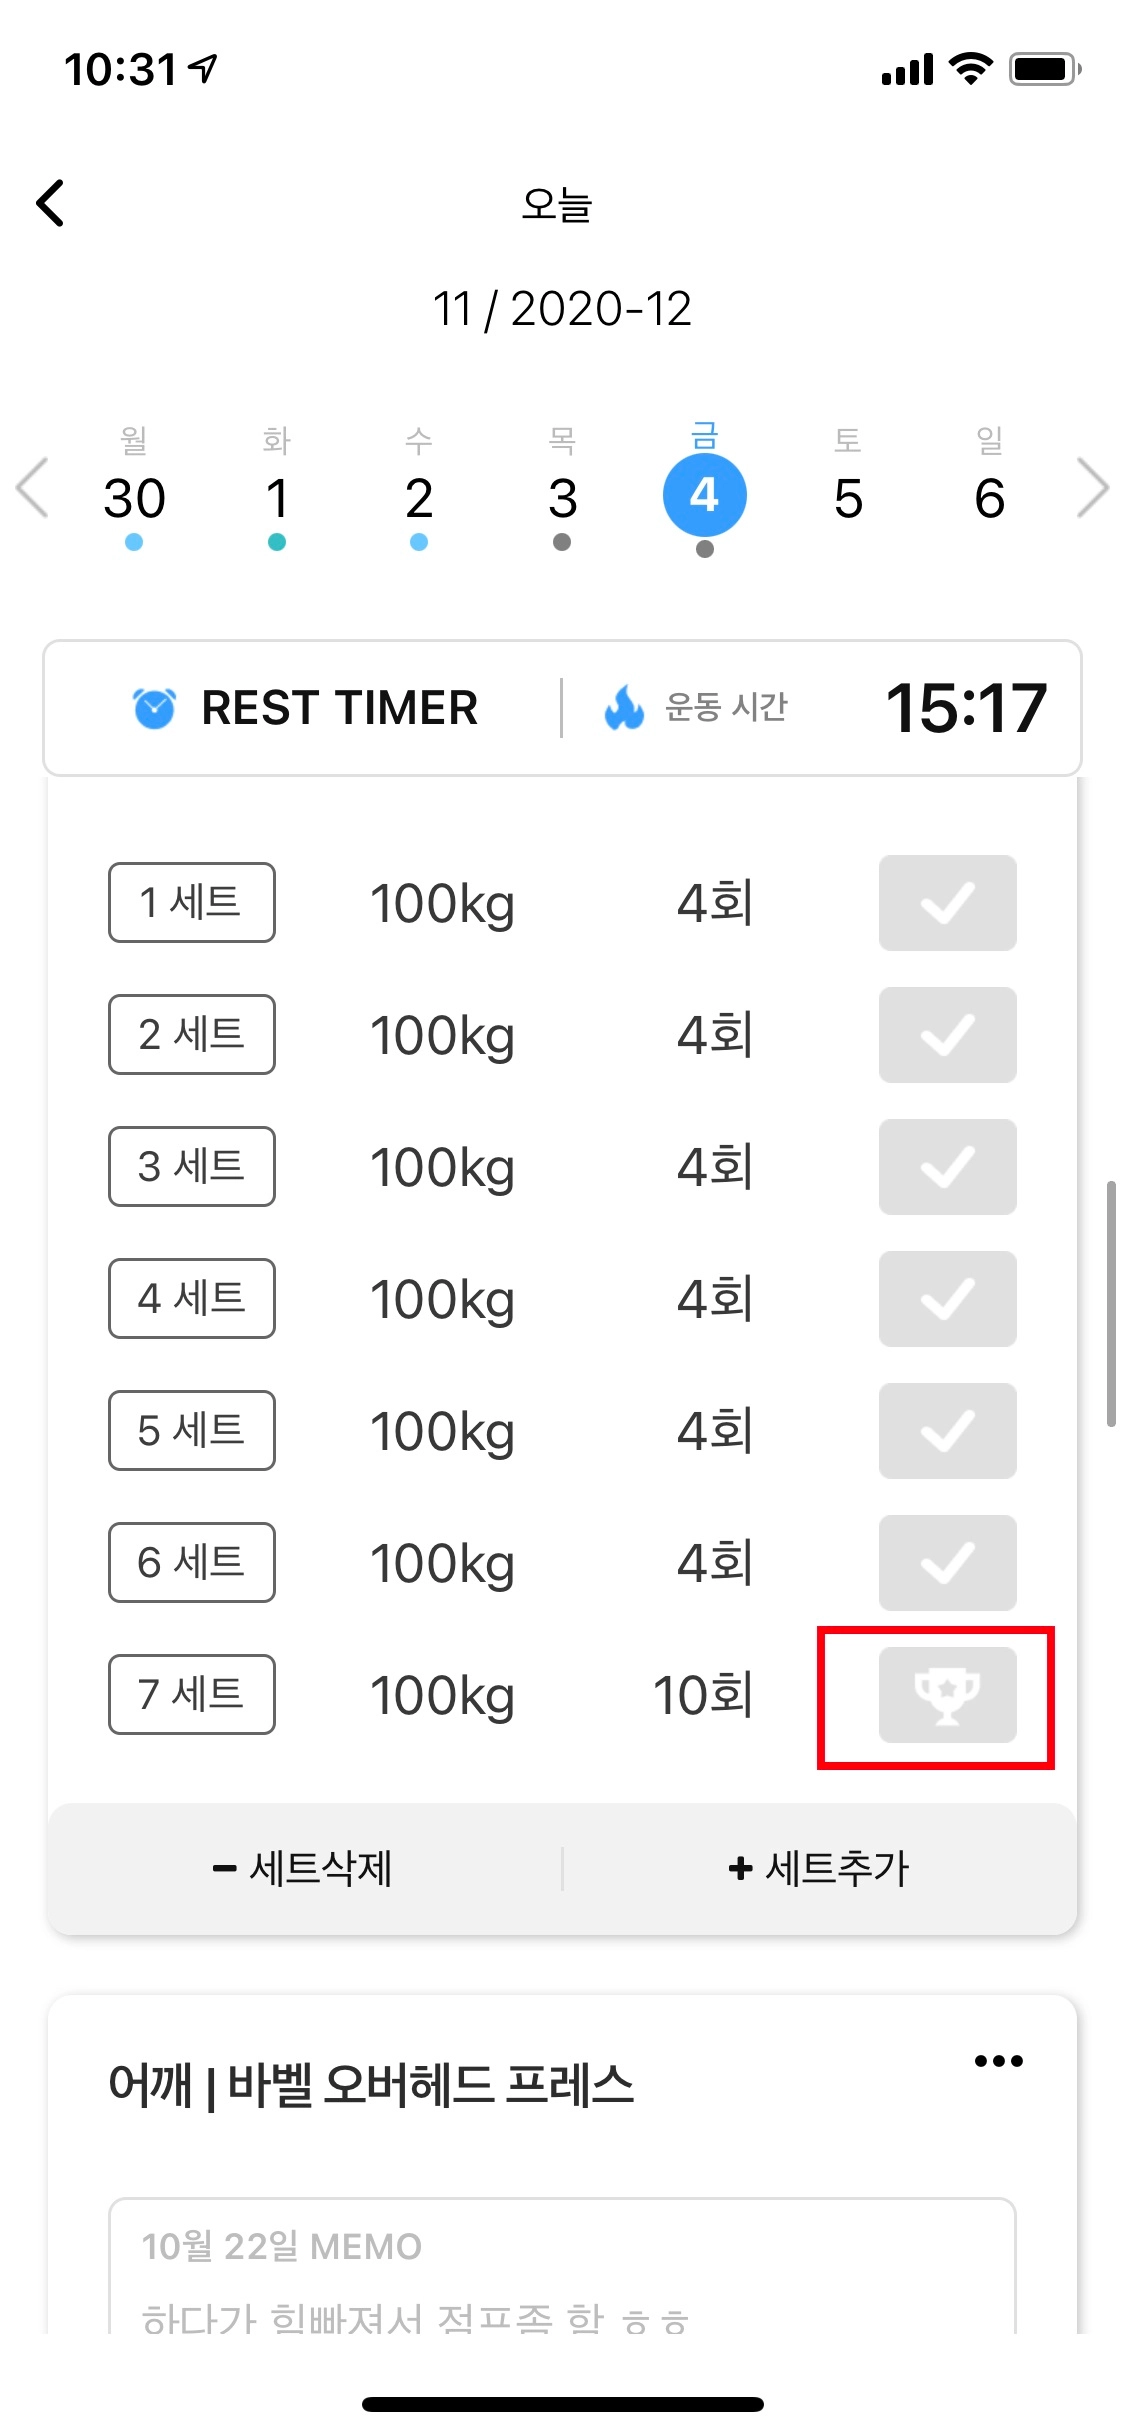Tap the 11 / 2020-12 date header
This screenshot has width=1125, height=2436.
click(562, 309)
